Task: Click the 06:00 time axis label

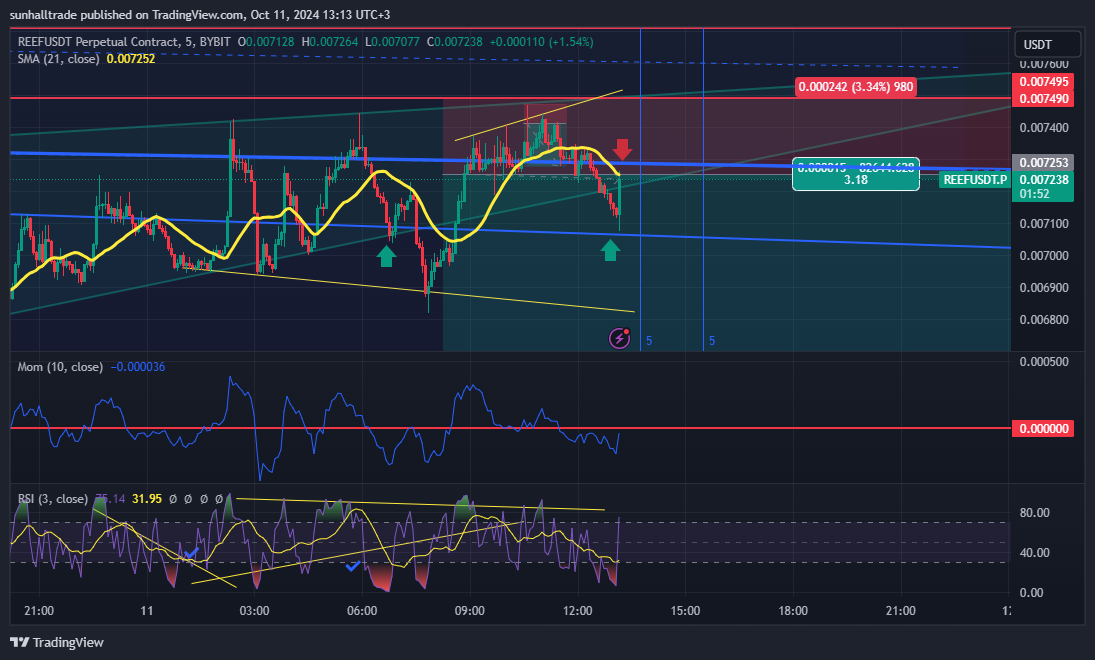Action: click(x=362, y=610)
